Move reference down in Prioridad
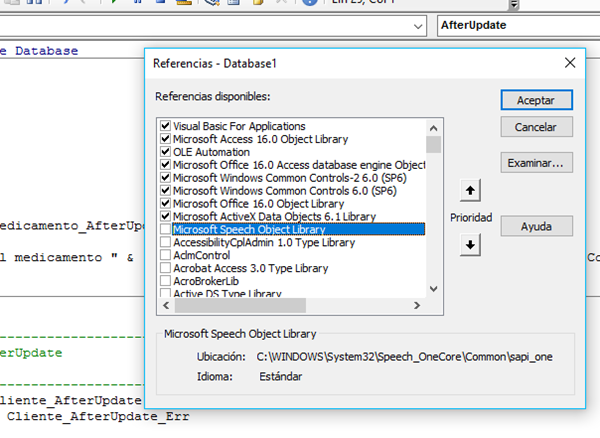The height and width of the screenshot is (438, 600). click(470, 244)
